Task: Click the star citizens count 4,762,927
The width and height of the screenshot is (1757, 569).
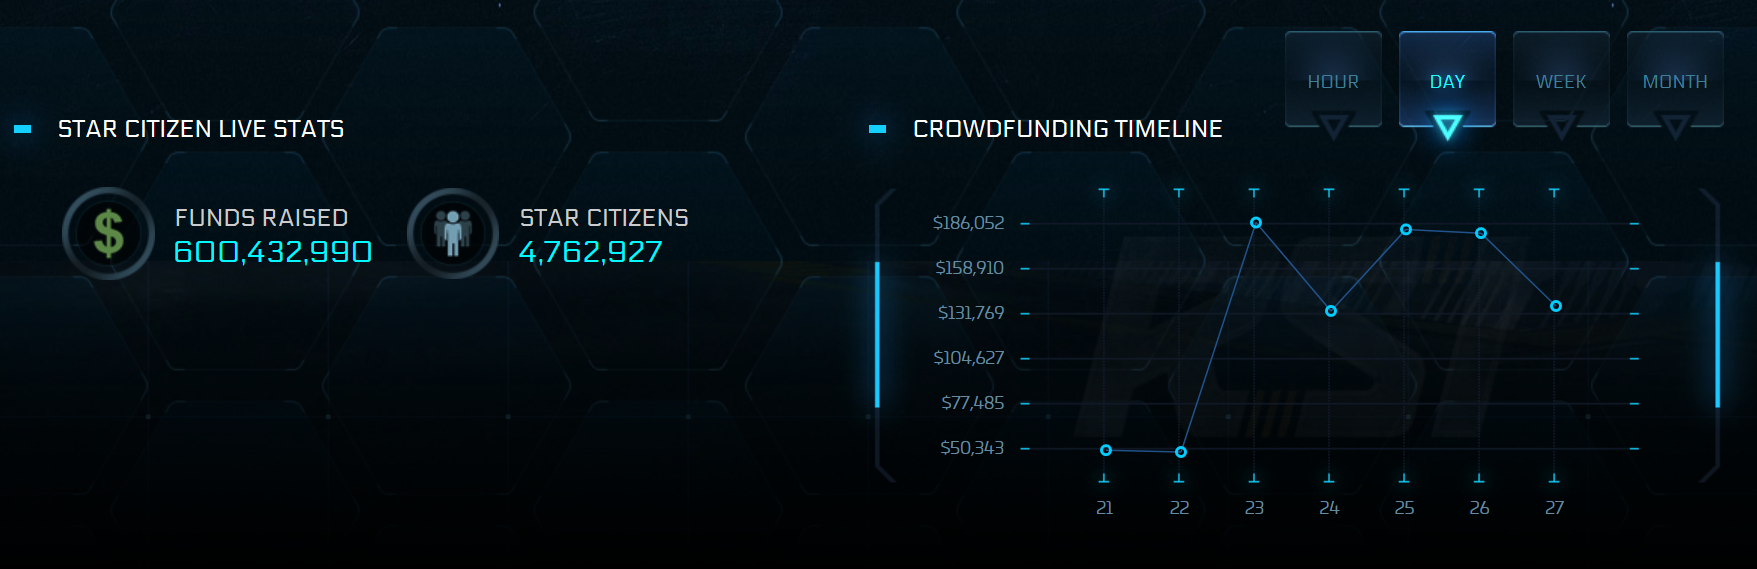Action: [x=590, y=251]
